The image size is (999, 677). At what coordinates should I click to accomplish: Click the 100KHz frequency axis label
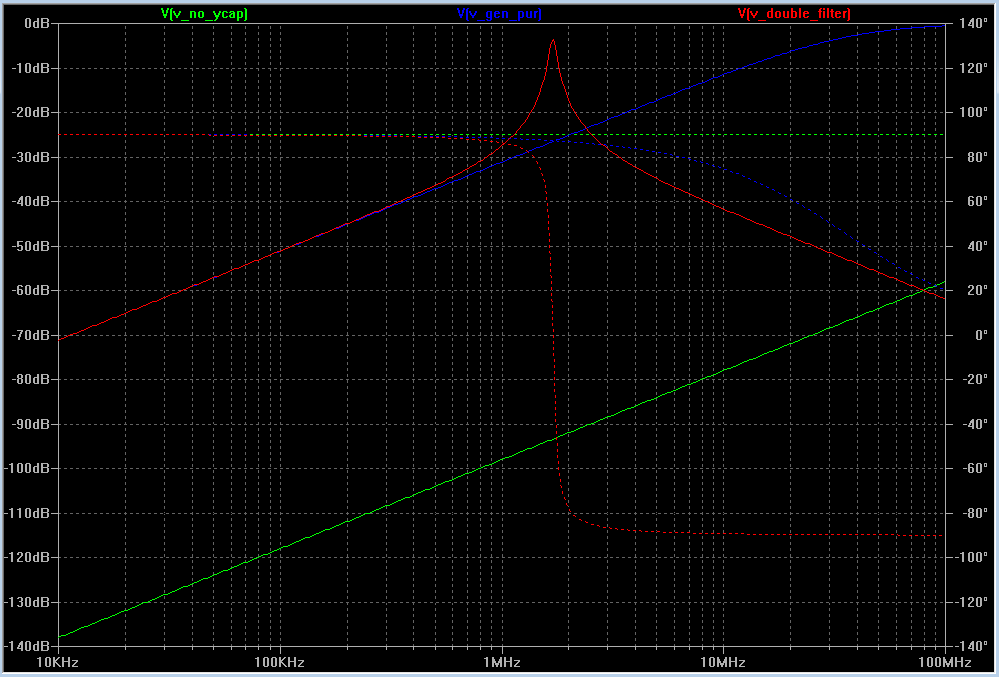point(279,663)
